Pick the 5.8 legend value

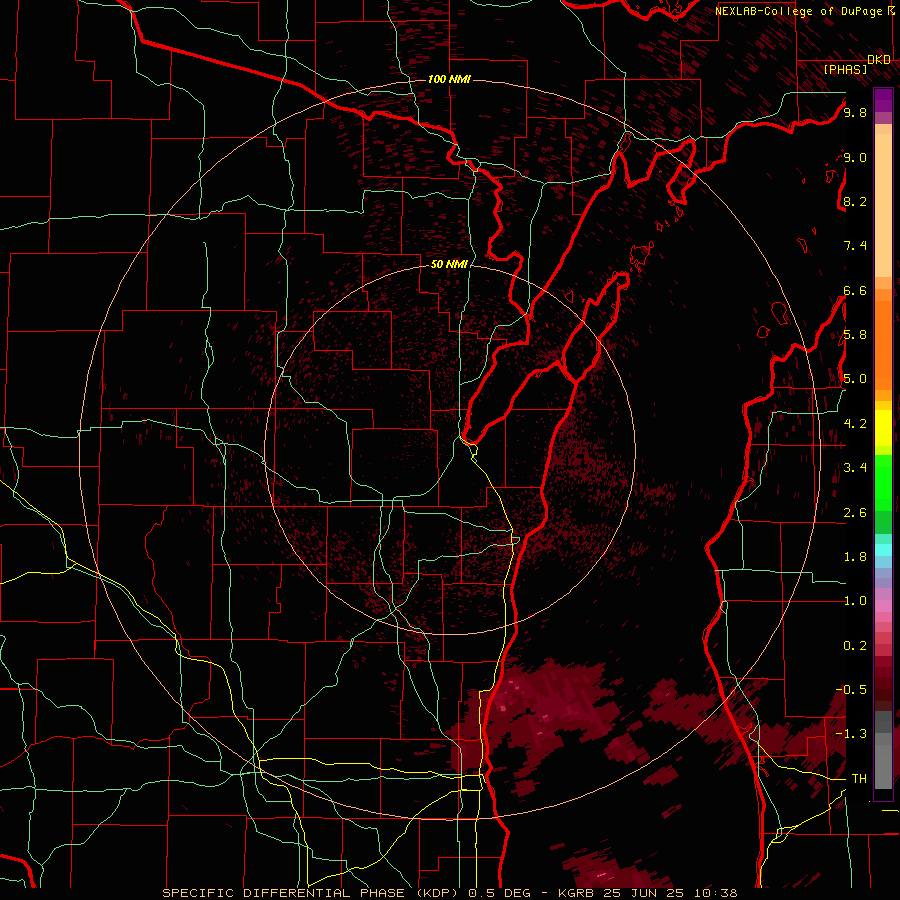[855, 335]
